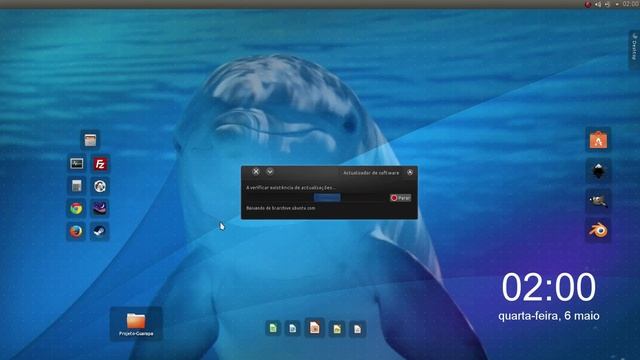Launch GIMP from the right launcher
Viewport: 640px width, 360px height.
point(598,201)
